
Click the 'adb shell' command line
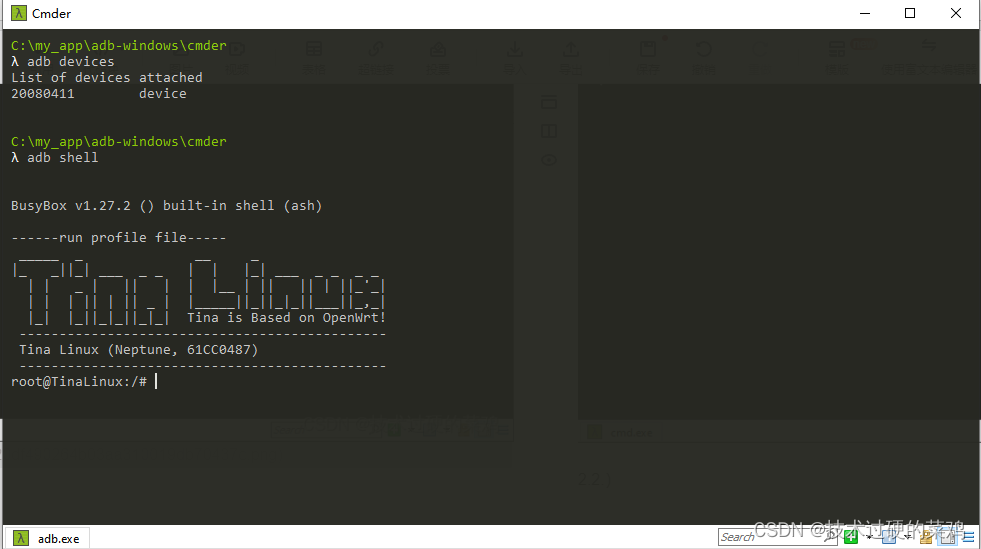(x=62, y=158)
